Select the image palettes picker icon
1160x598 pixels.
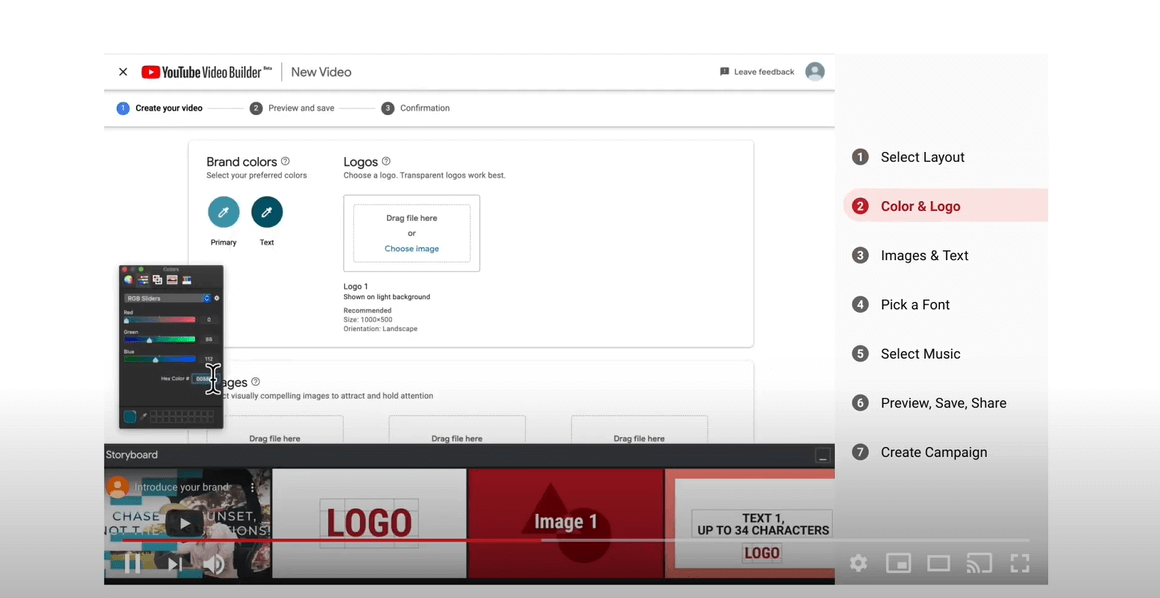tap(172, 280)
